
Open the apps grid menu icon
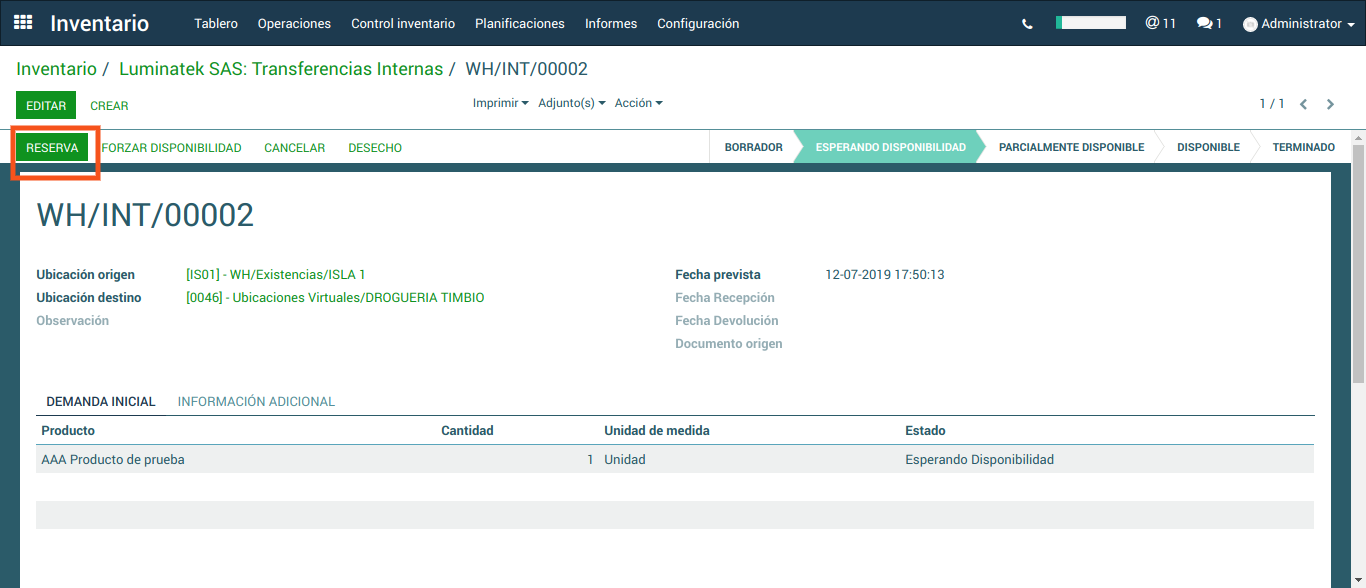(23, 23)
